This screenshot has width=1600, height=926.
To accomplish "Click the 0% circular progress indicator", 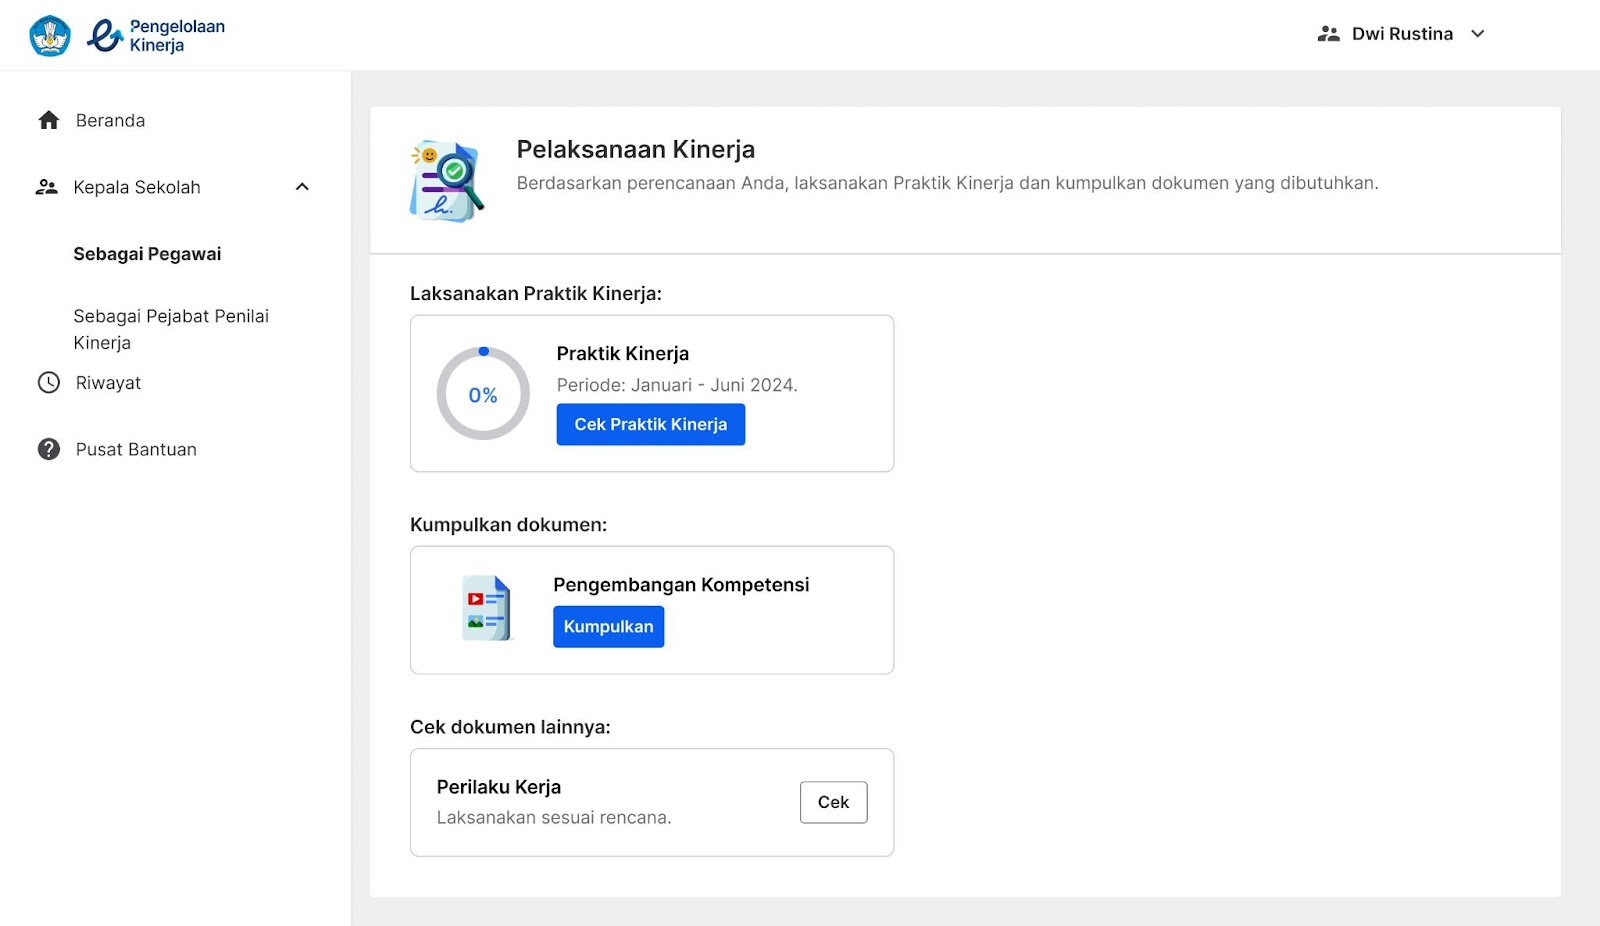I will [x=483, y=394].
